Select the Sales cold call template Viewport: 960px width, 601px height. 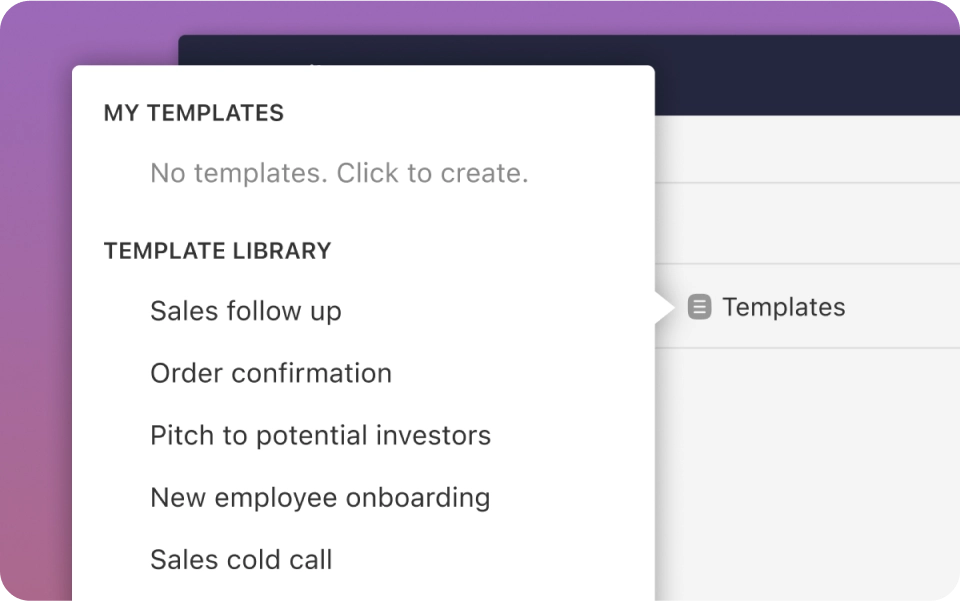click(x=241, y=559)
